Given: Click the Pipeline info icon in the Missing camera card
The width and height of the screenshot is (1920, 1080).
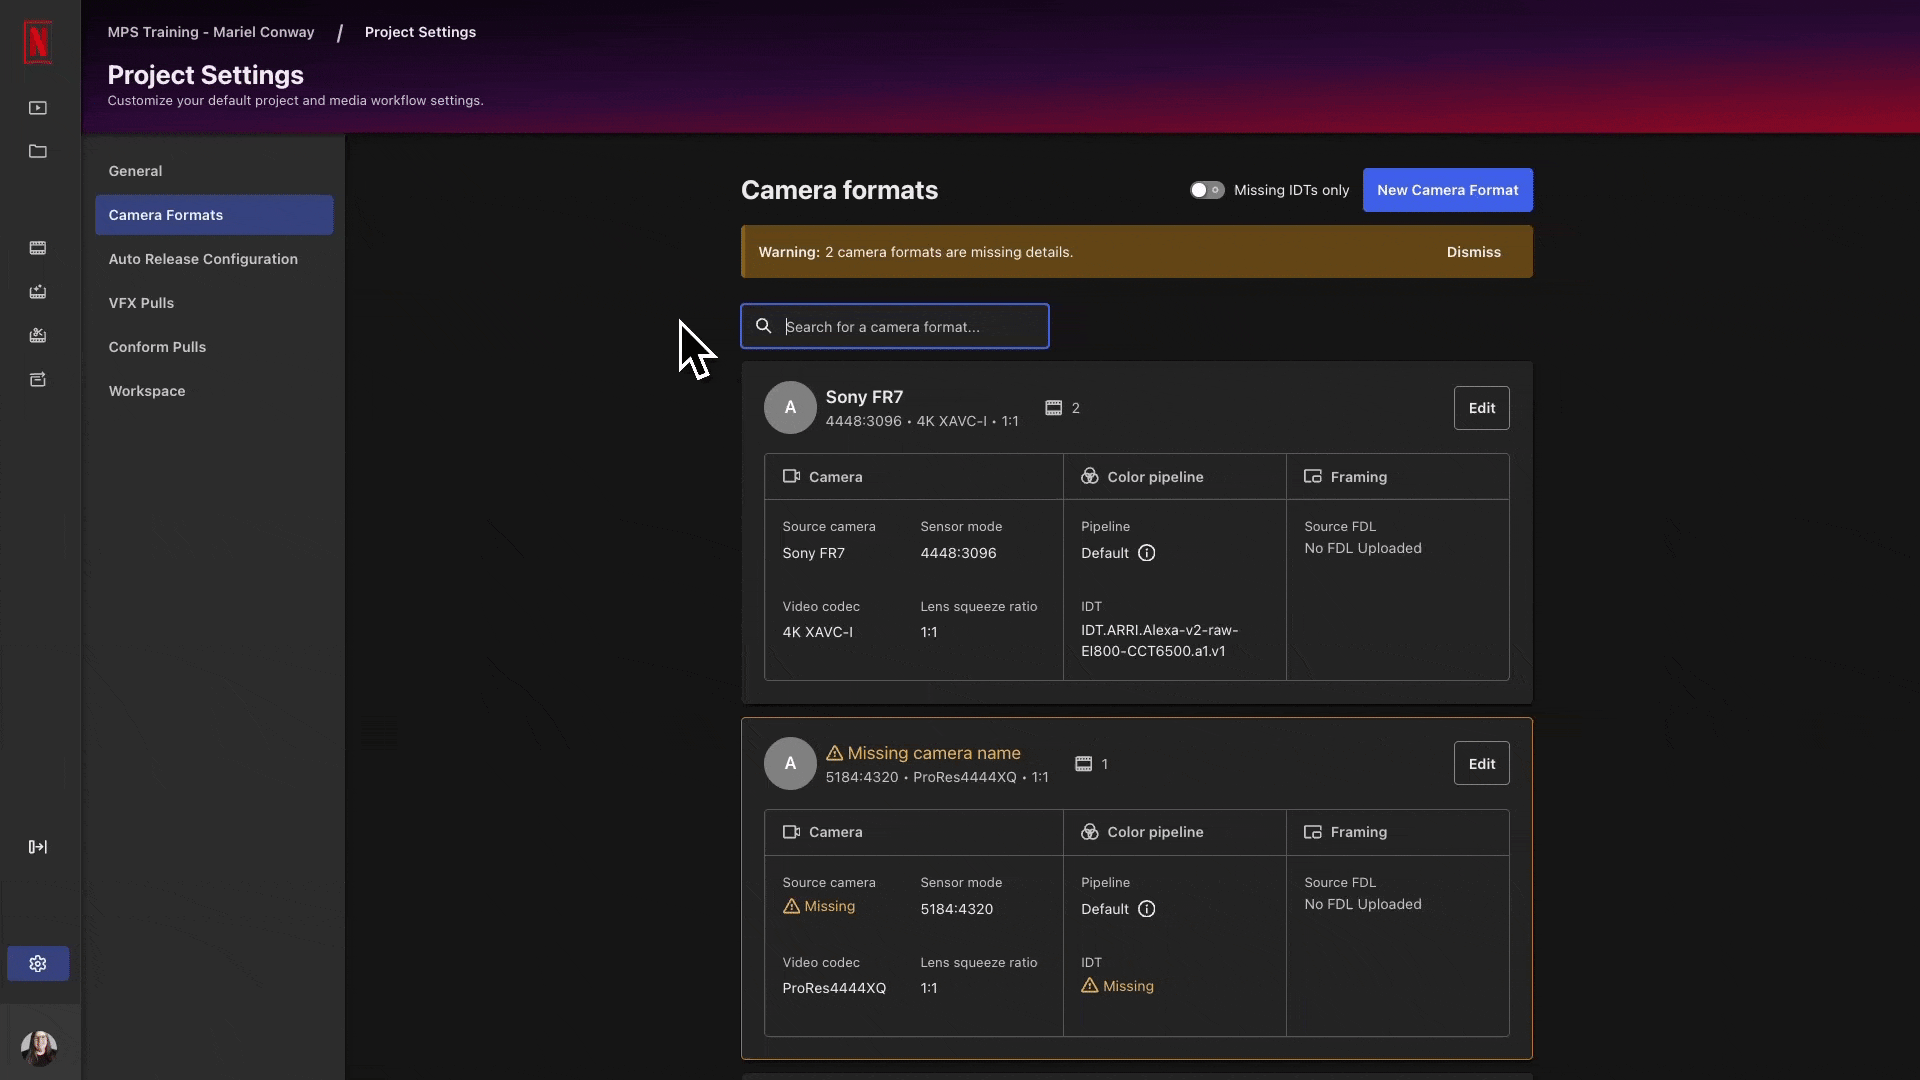Looking at the screenshot, I should (1147, 909).
